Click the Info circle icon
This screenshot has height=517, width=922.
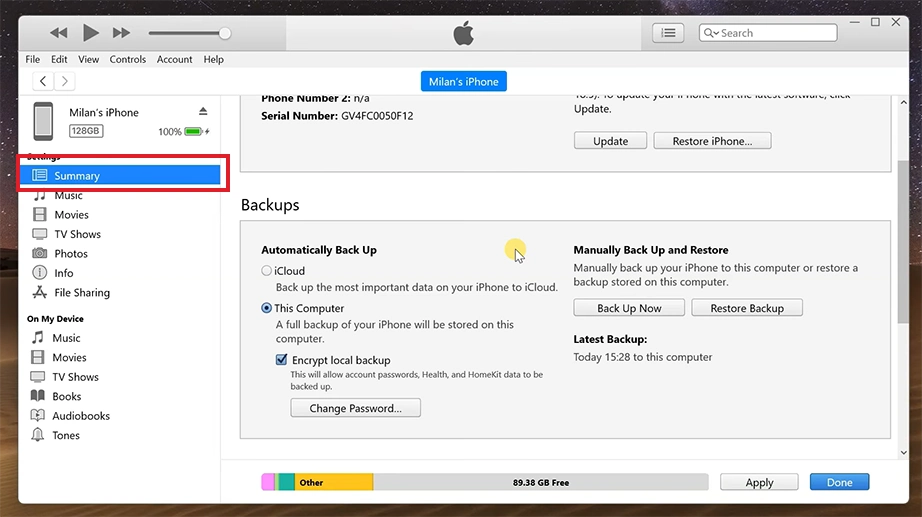39,272
